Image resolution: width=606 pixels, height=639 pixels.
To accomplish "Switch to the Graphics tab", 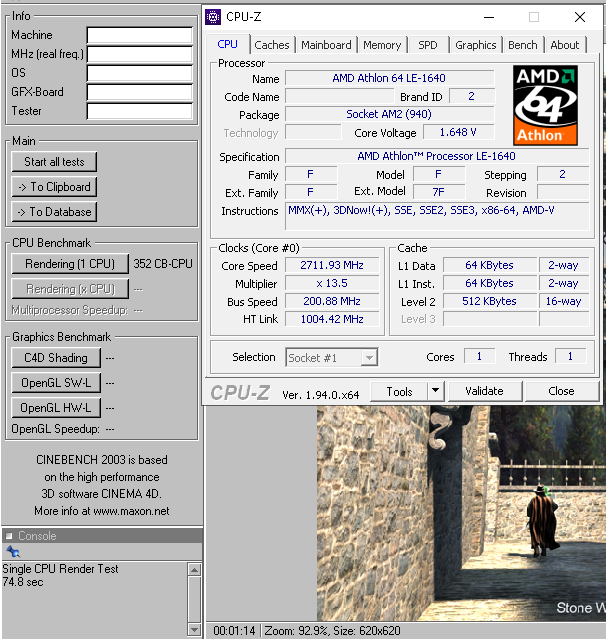I will [476, 45].
